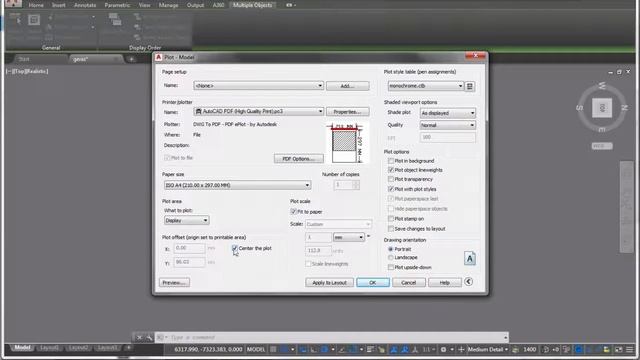Click the status bar grid display icon

(273, 349)
